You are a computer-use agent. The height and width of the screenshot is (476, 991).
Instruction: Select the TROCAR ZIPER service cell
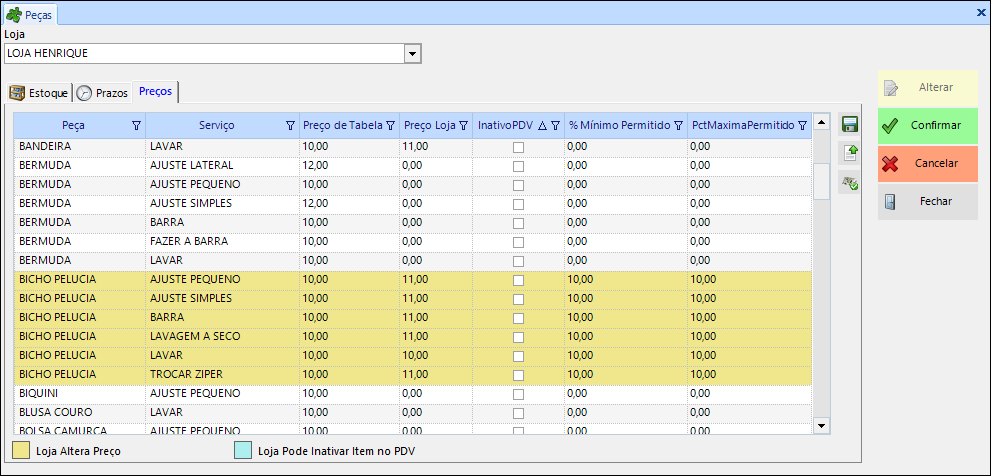coord(223,374)
